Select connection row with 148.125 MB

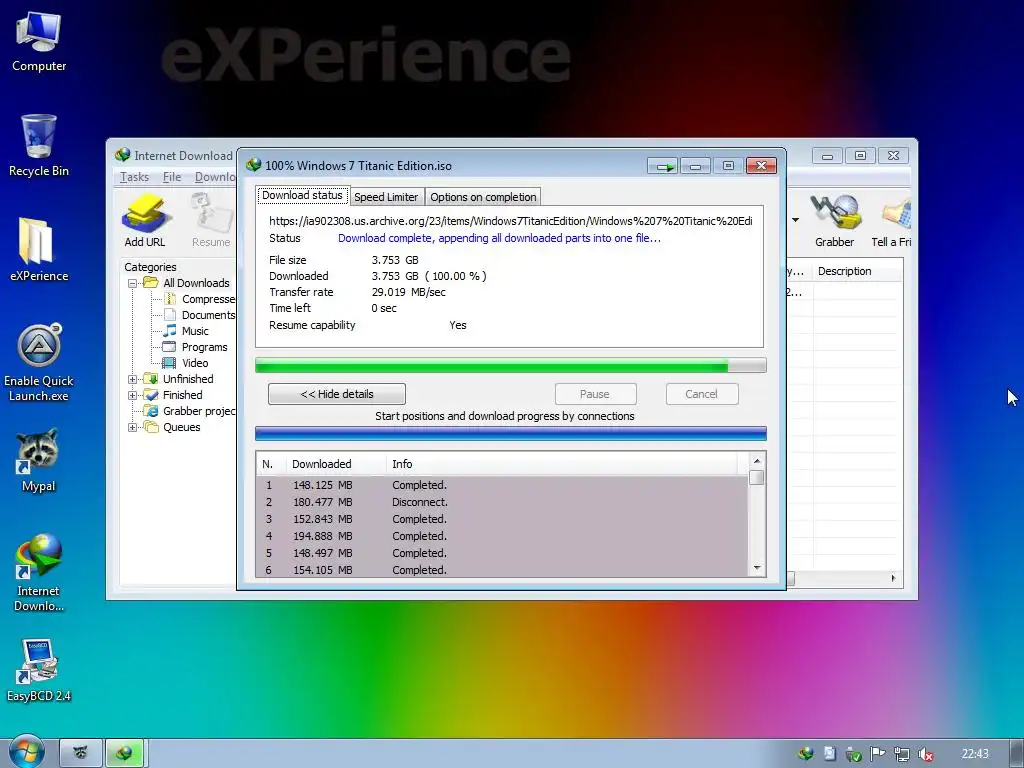(503, 485)
